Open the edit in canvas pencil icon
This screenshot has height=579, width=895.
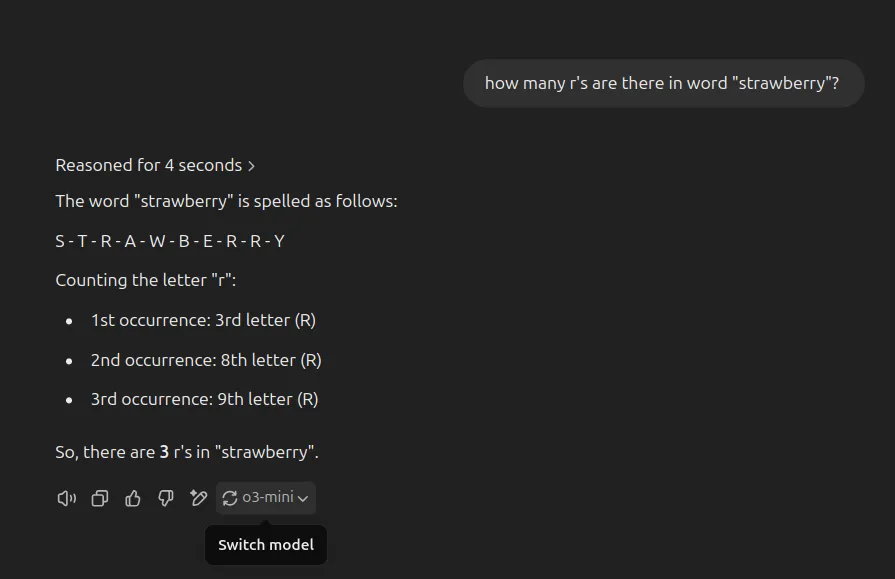coord(198,498)
